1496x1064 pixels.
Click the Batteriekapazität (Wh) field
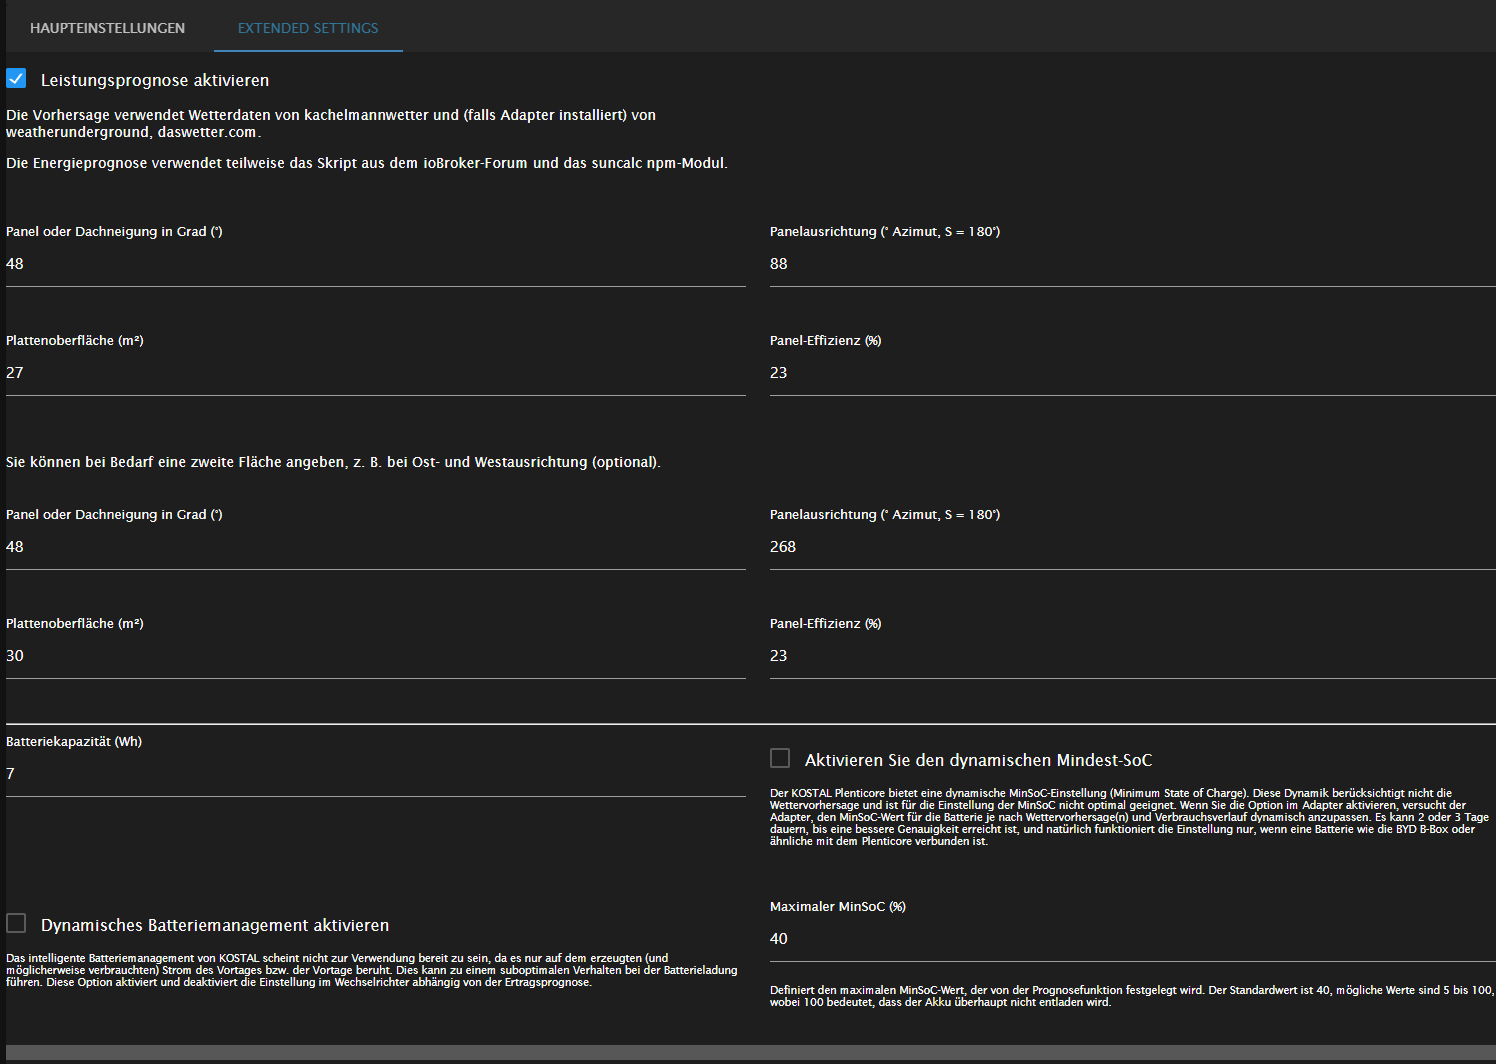click(x=375, y=774)
